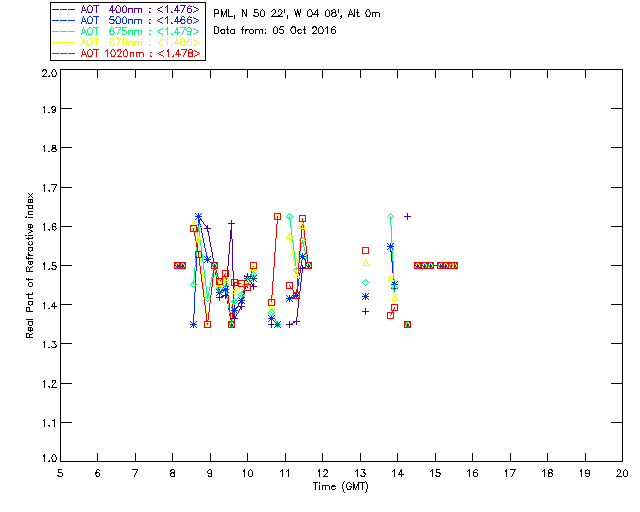The image size is (640, 512).
Task: Click the purple dashed line sample in legend
Action: (64, 9)
